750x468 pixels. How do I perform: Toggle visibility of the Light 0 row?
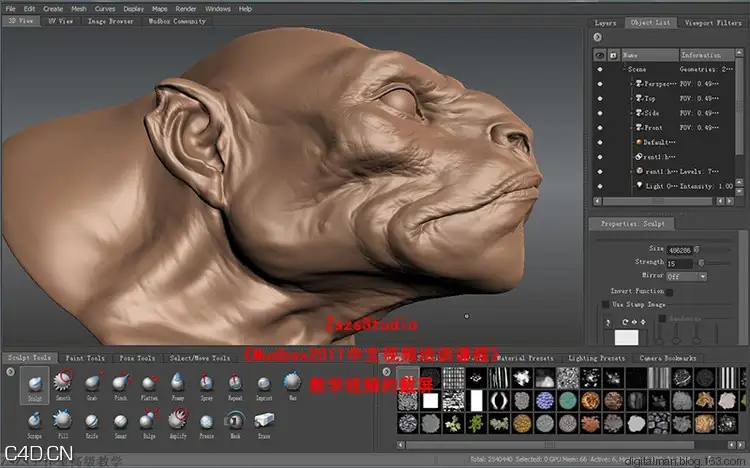[x=600, y=186]
